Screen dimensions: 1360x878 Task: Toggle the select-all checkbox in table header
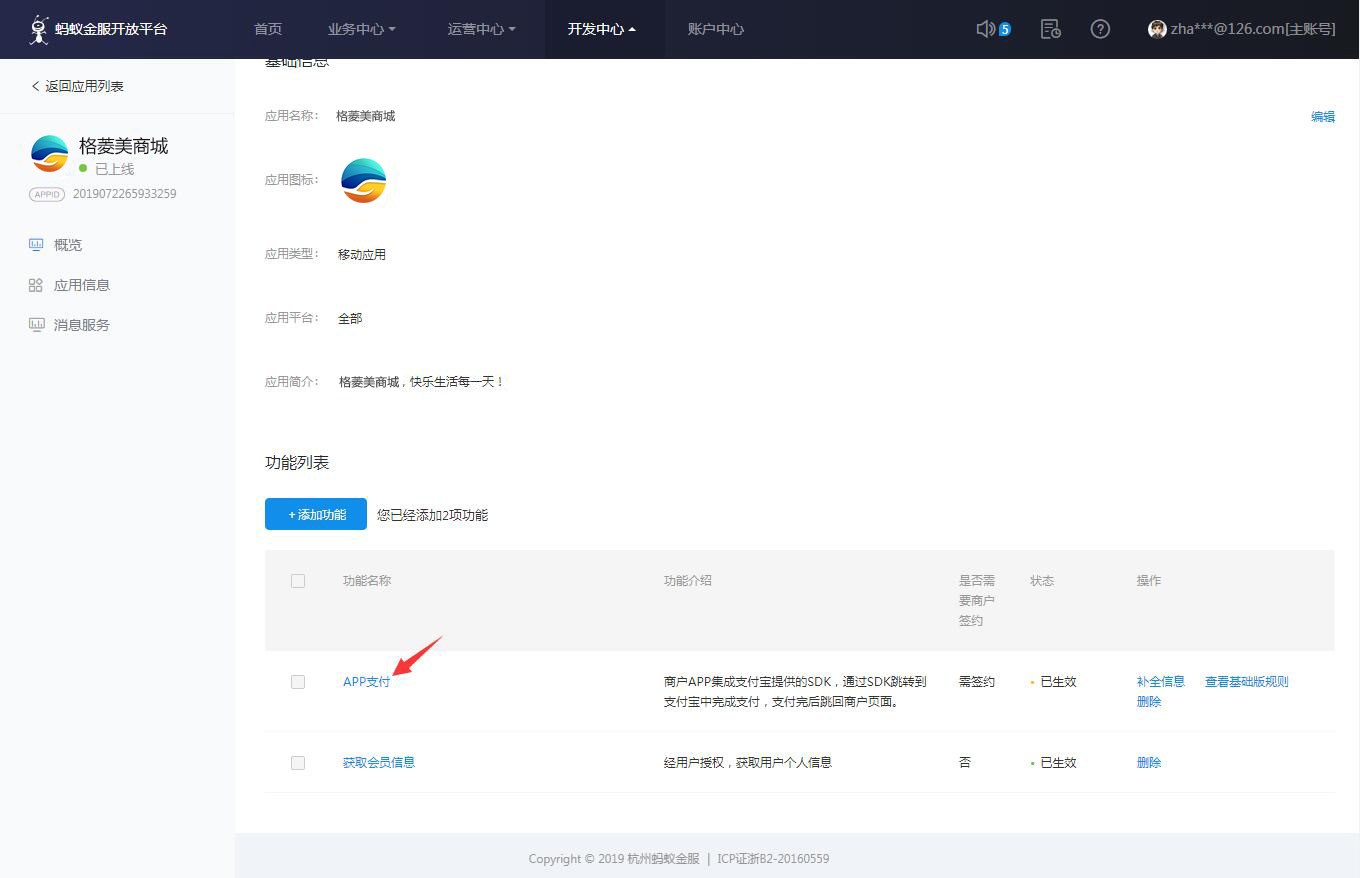(298, 581)
